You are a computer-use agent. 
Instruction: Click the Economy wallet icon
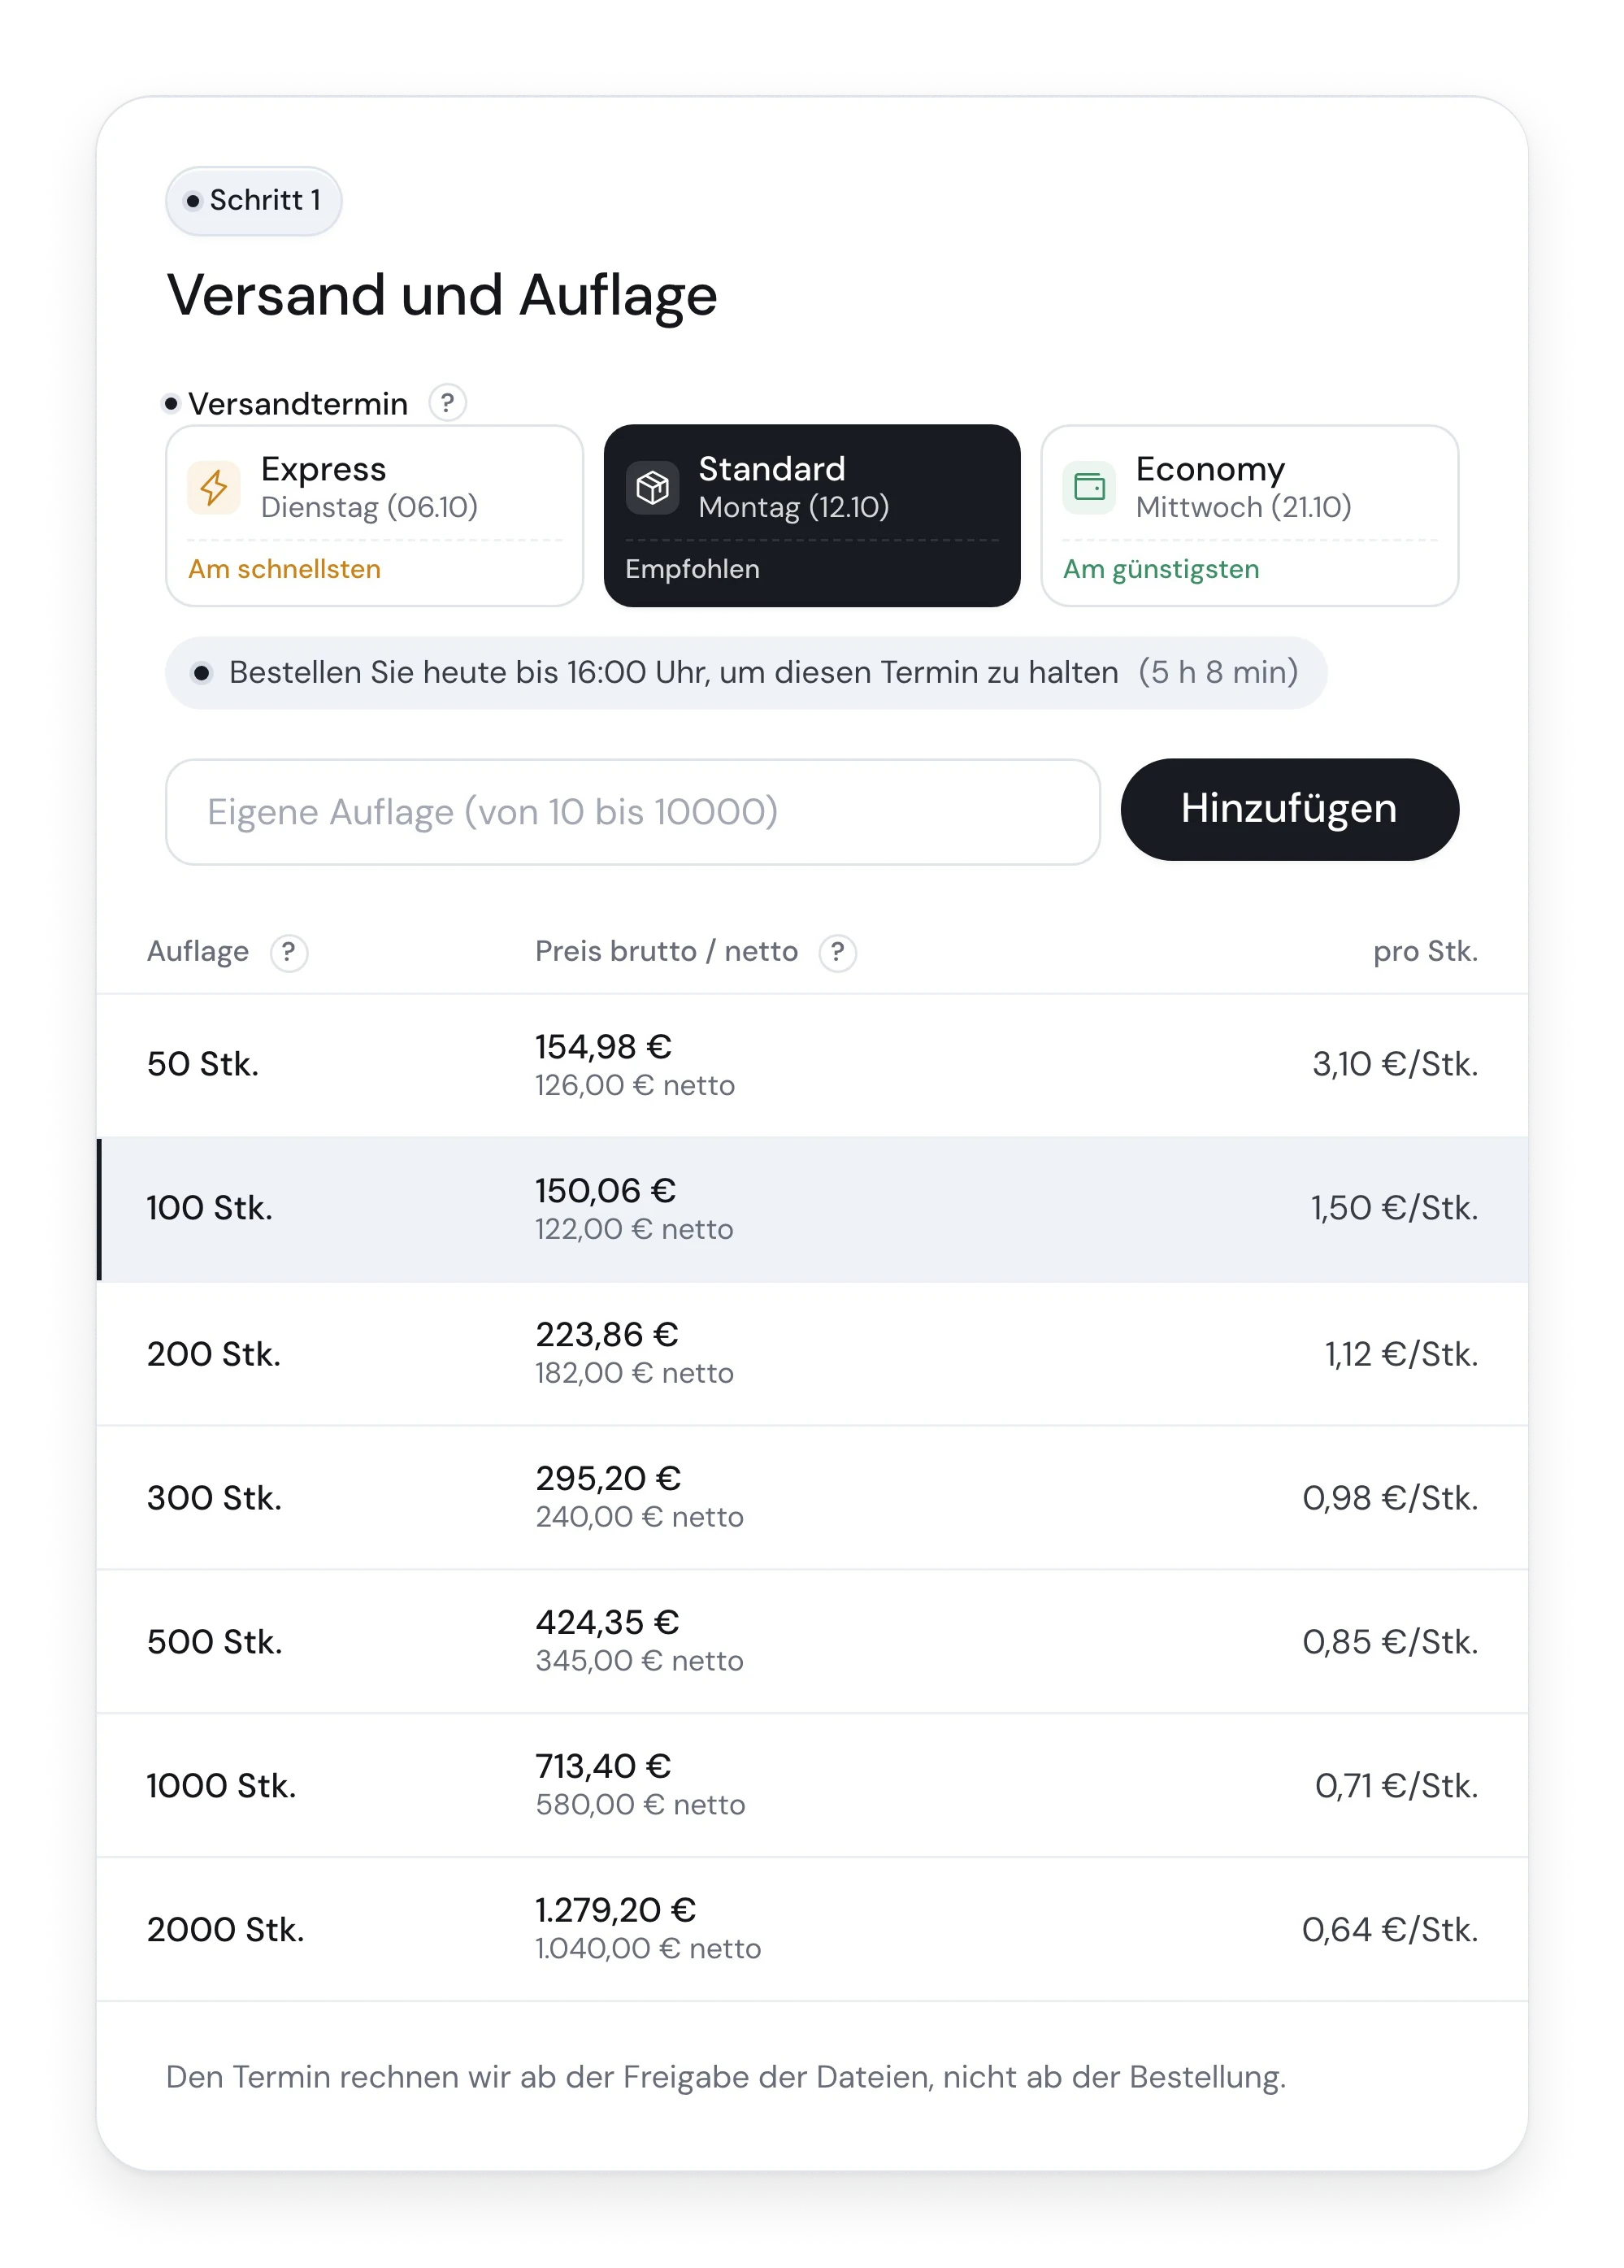pos(1089,488)
